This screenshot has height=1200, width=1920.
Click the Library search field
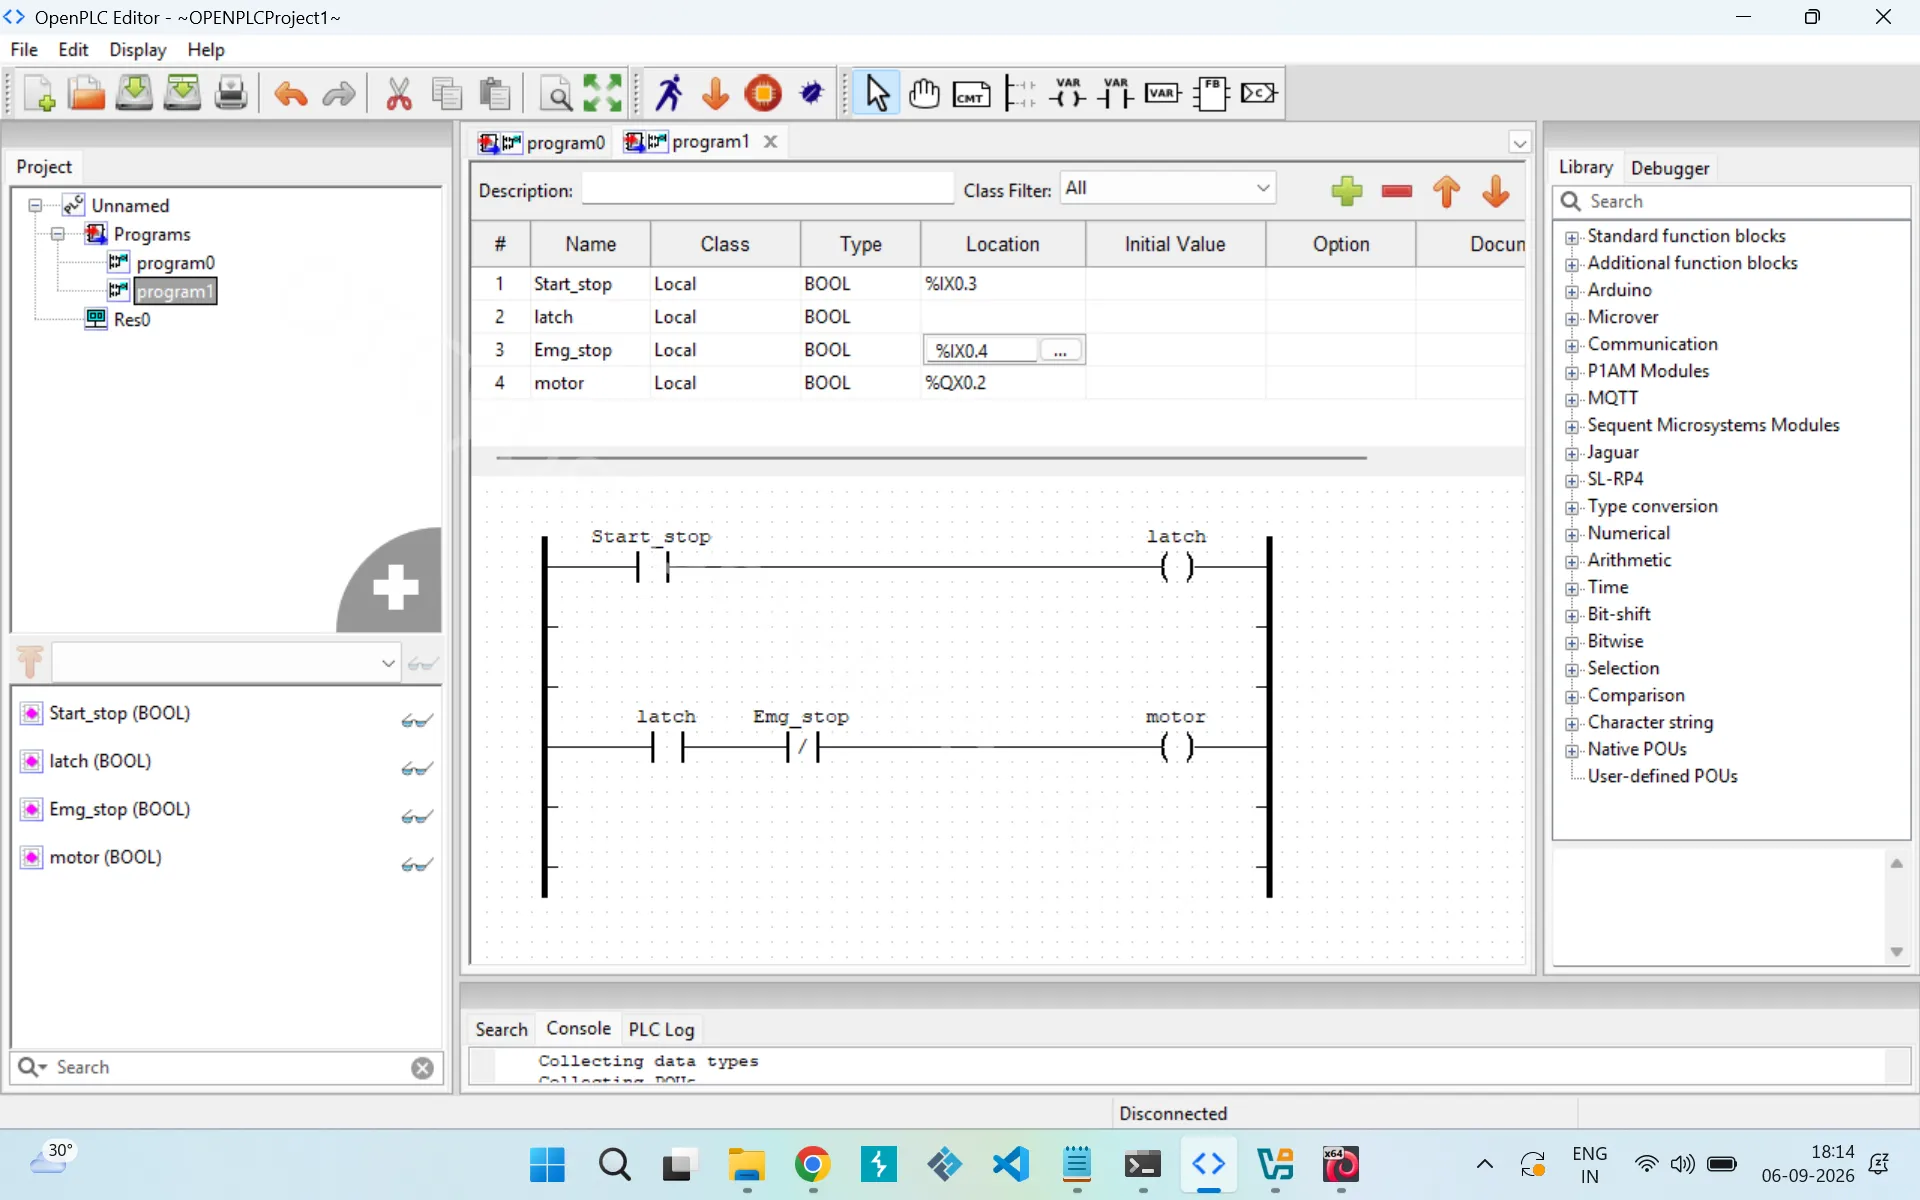click(x=1731, y=201)
